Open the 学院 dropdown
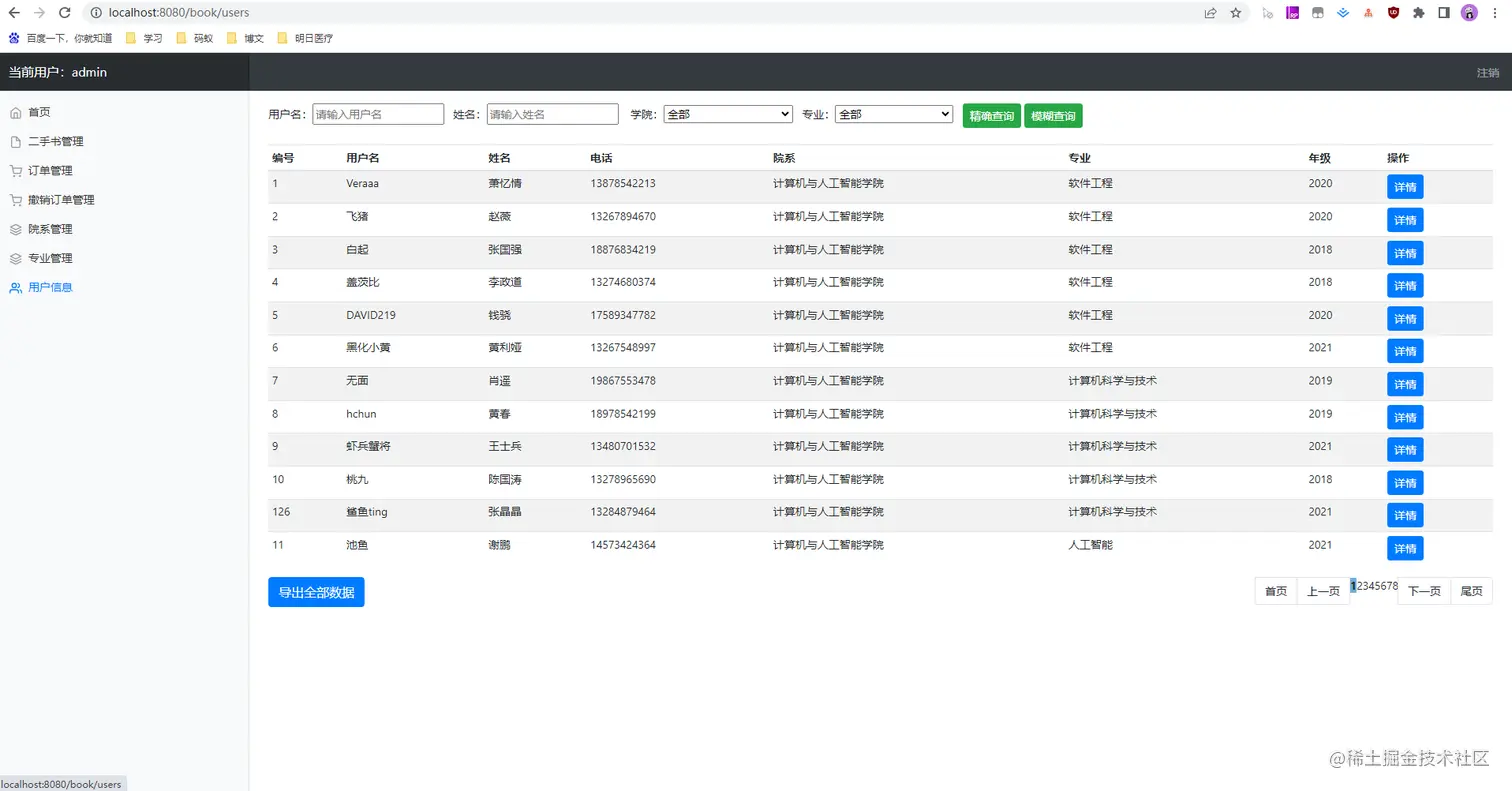This screenshot has width=1512, height=791. coord(728,114)
